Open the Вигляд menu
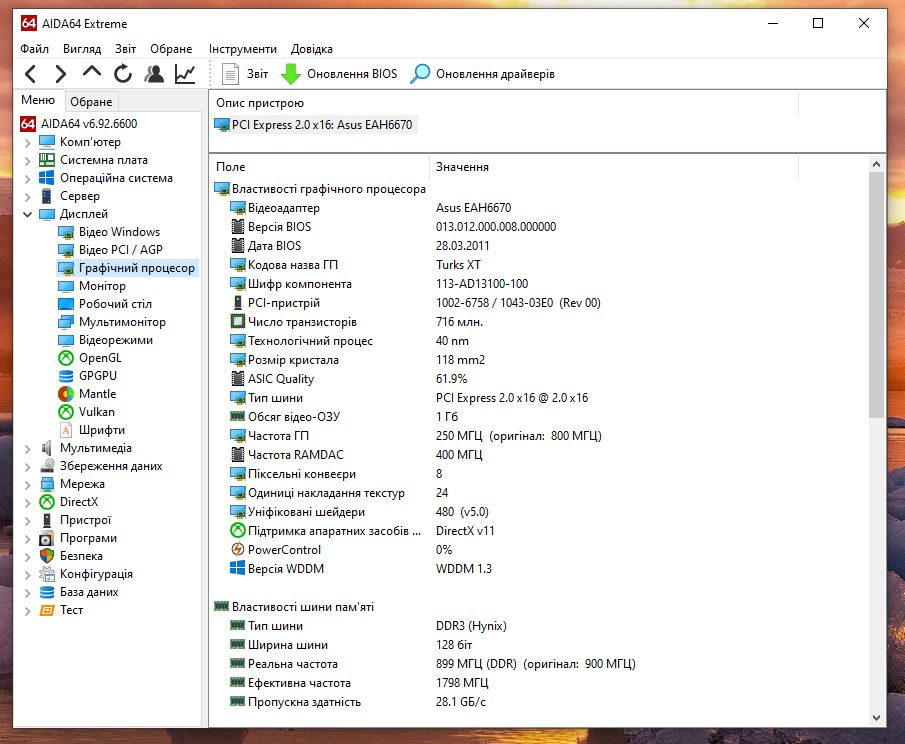 click(82, 49)
